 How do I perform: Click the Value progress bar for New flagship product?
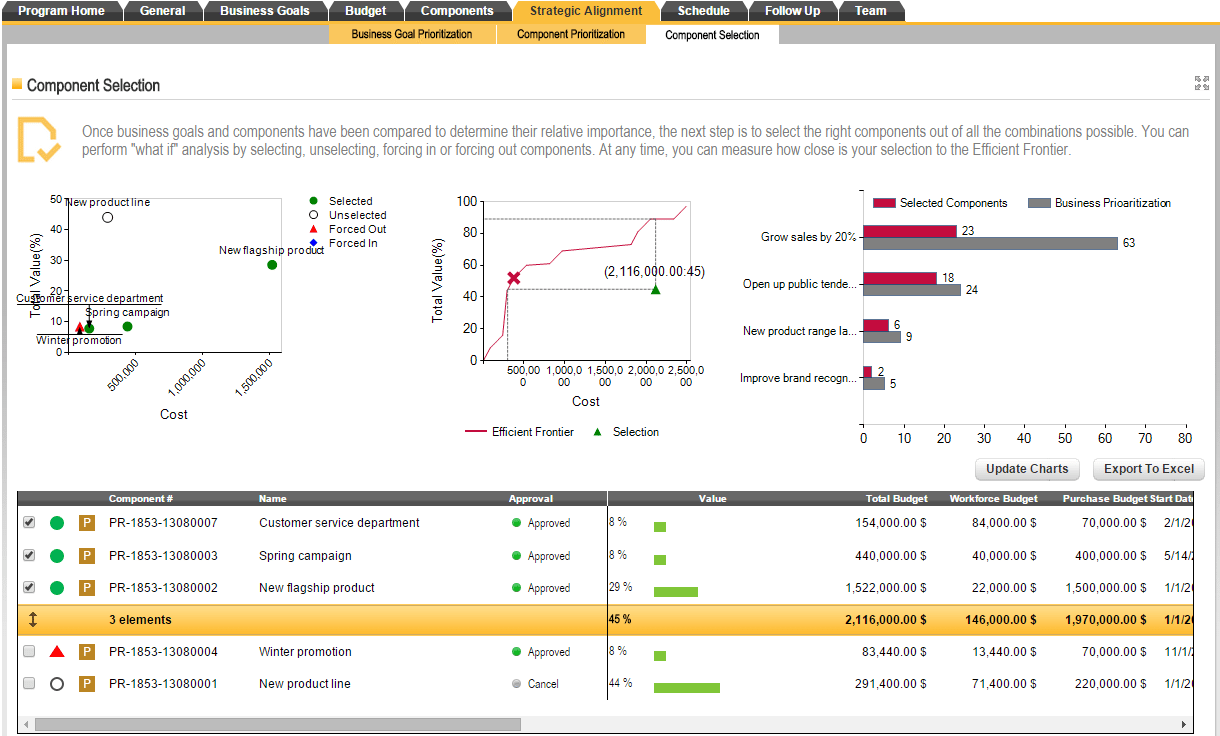click(x=676, y=591)
